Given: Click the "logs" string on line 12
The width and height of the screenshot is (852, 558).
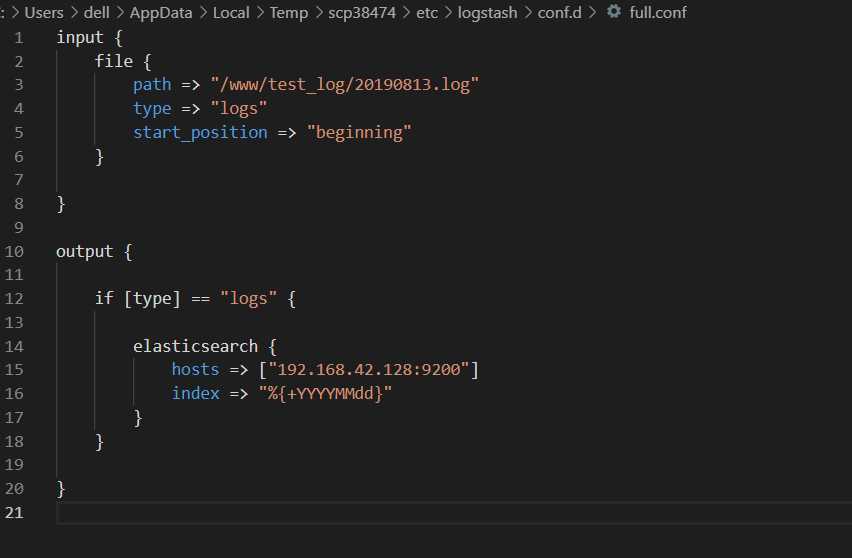Looking at the screenshot, I should (248, 299).
